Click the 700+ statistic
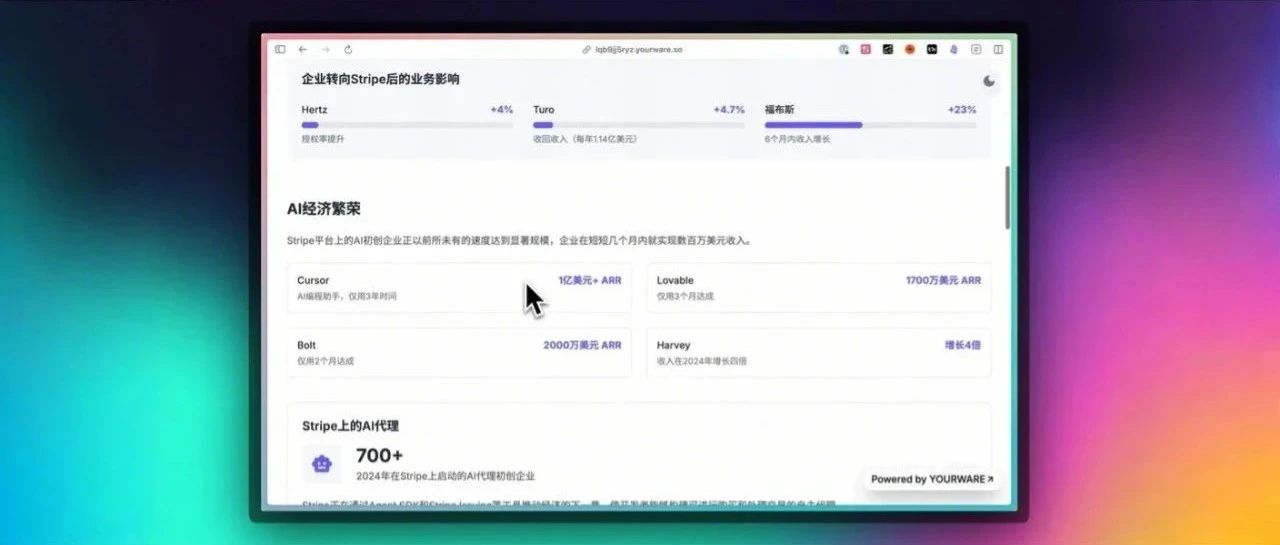The height and width of the screenshot is (545, 1280). tap(380, 456)
